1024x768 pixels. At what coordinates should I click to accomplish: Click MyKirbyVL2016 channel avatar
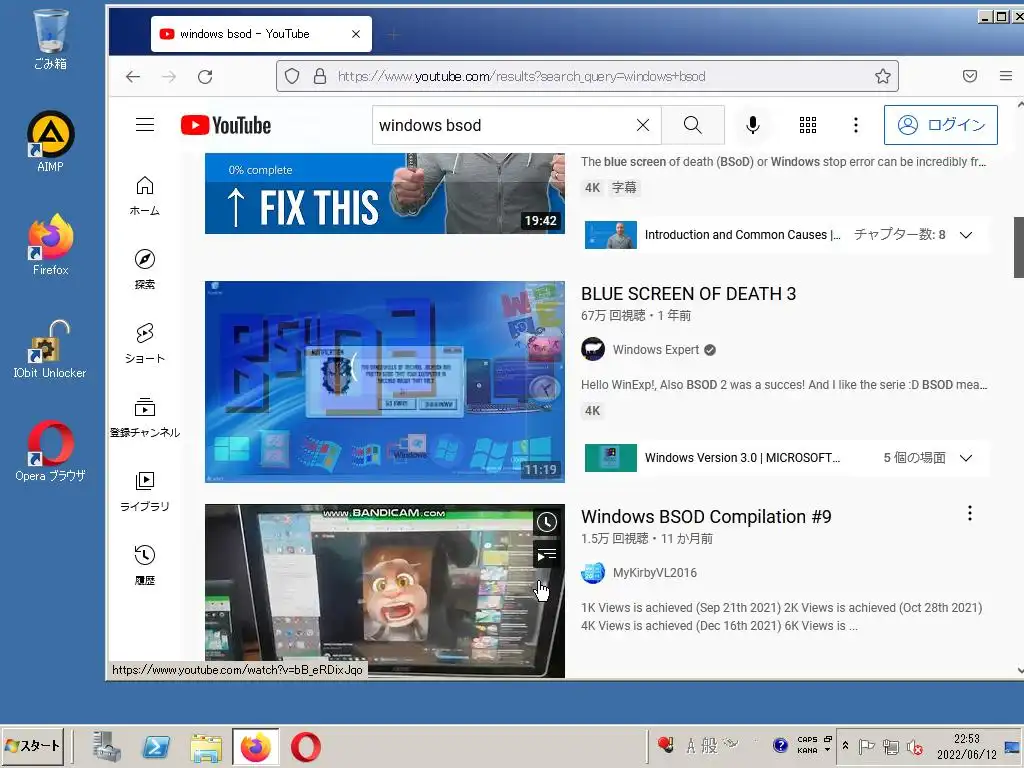(593, 573)
